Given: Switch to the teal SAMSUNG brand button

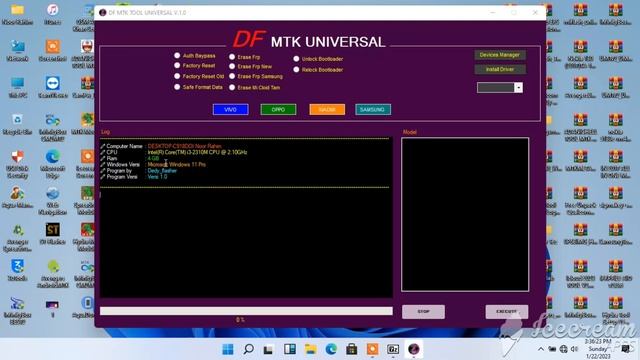Looking at the screenshot, I should pyautogui.click(x=373, y=109).
